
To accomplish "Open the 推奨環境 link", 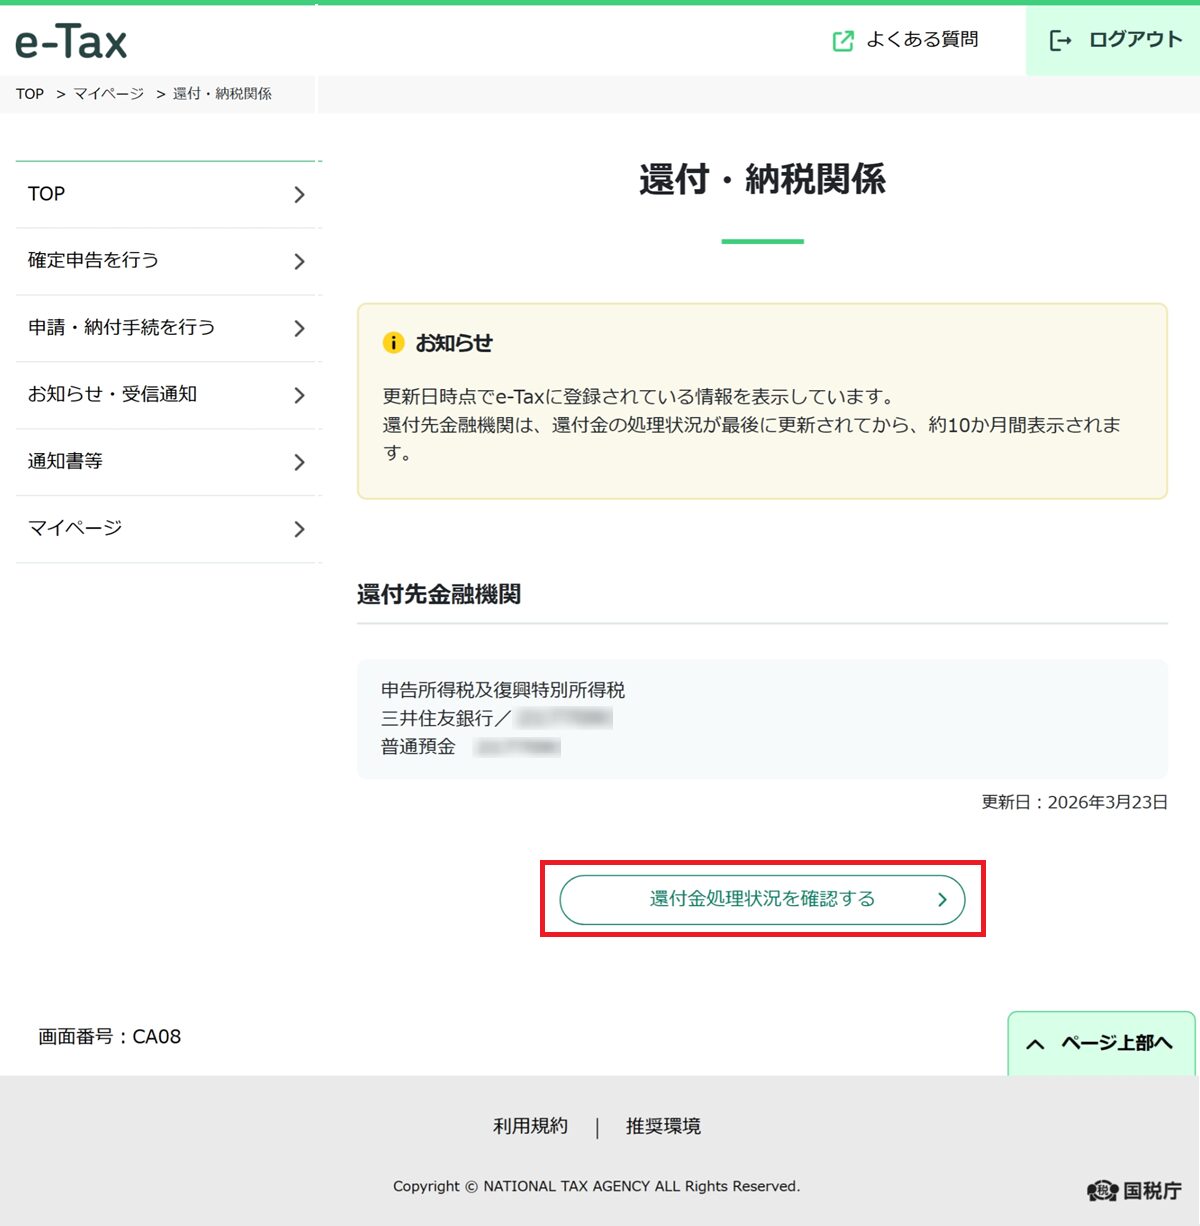I will click(663, 1126).
